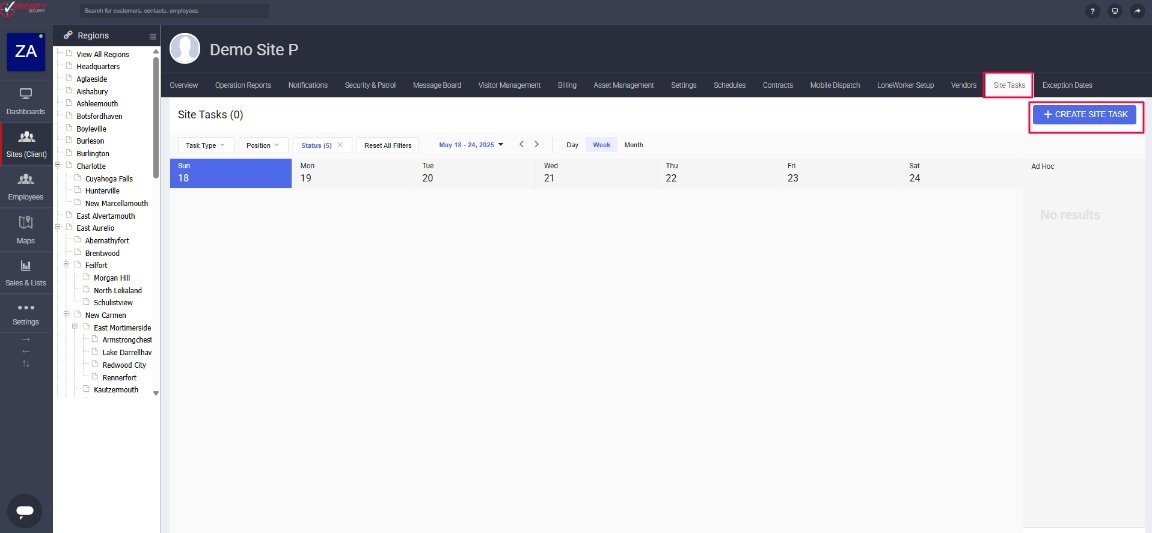The width and height of the screenshot is (1152, 533).
Task: Collapse the New Carmen region node
Action: click(x=67, y=315)
